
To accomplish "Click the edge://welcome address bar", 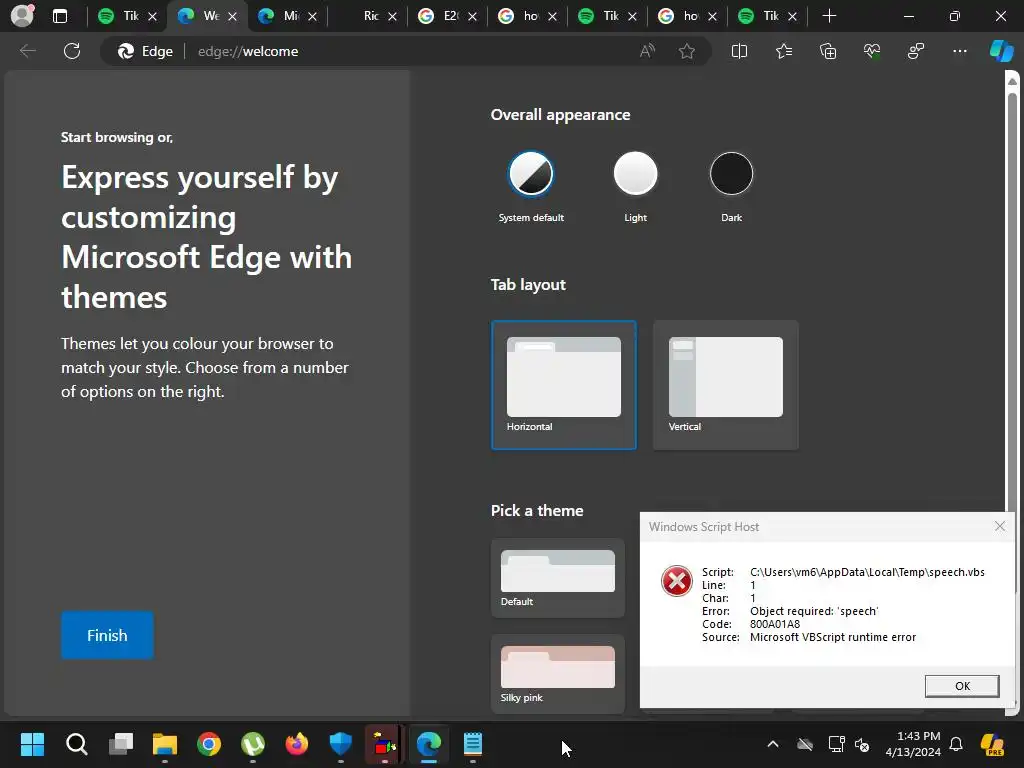I will 406,51.
